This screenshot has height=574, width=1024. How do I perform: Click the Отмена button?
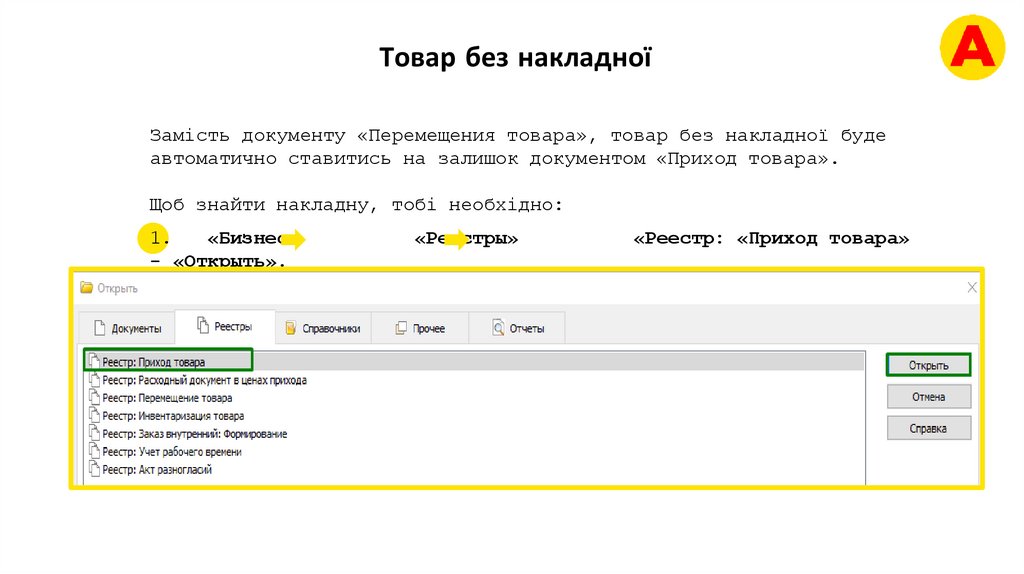point(928,396)
